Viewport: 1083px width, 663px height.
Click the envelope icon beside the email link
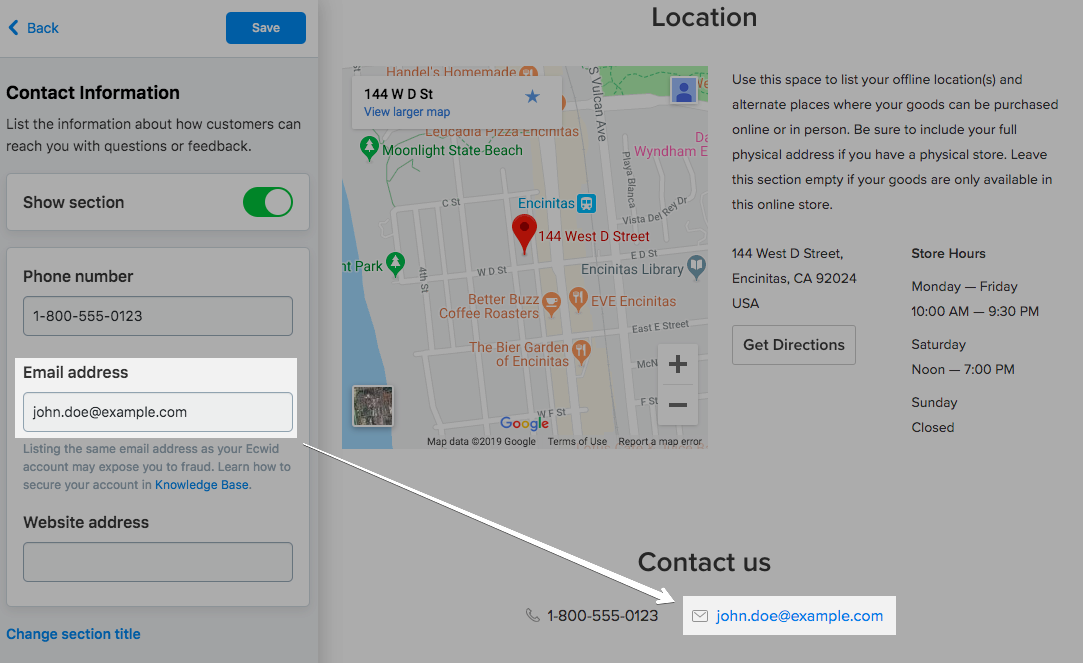(x=700, y=616)
